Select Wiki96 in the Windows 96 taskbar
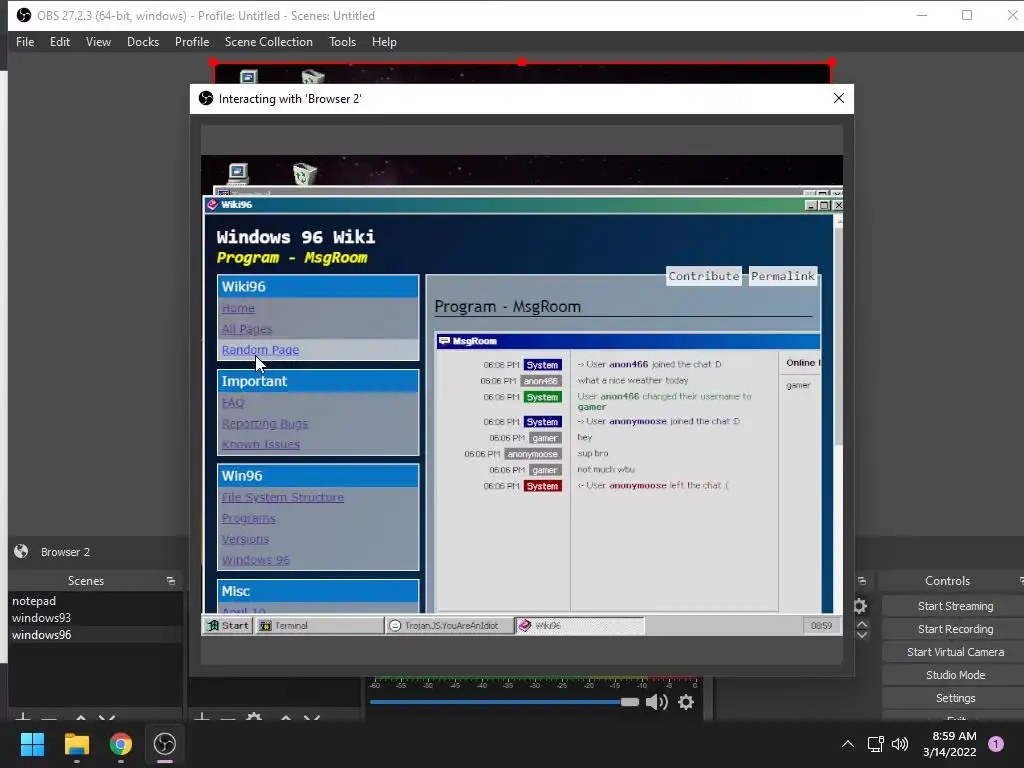The image size is (1024, 768). [579, 625]
